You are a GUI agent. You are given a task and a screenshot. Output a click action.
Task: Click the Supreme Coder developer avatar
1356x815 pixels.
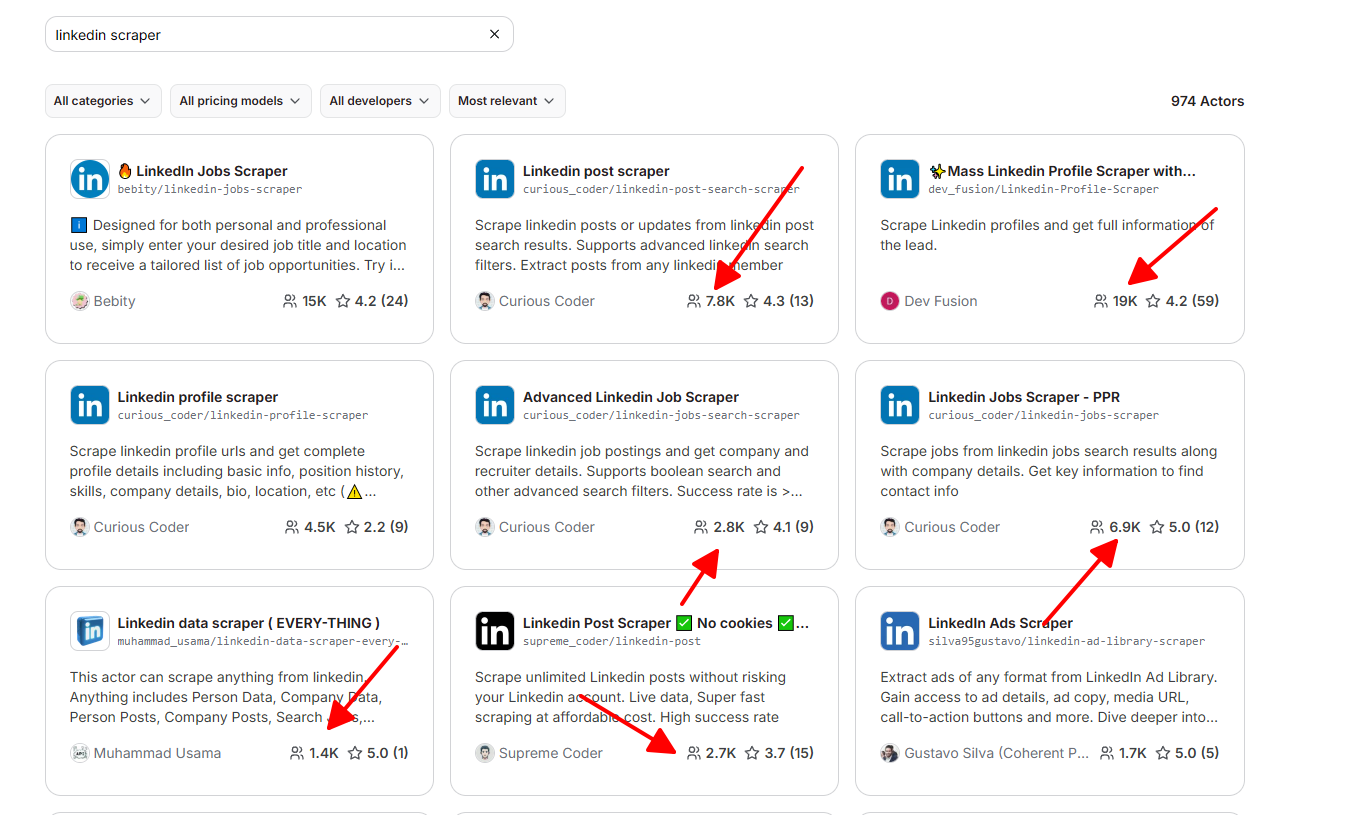click(484, 753)
